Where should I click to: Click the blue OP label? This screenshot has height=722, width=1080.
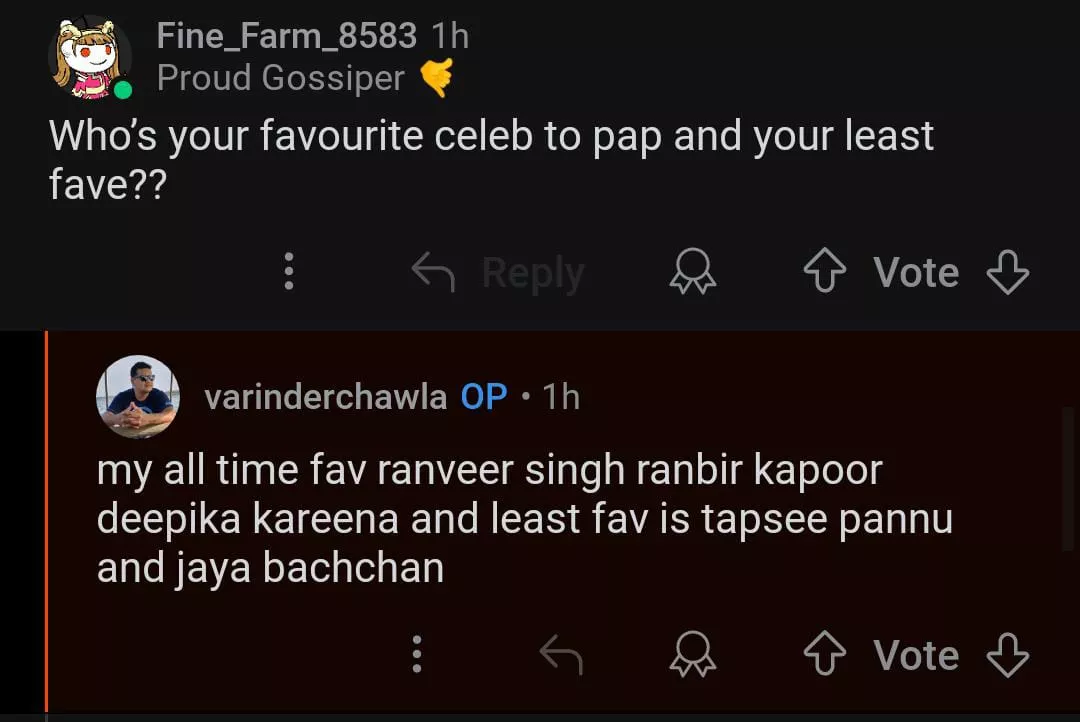(484, 397)
